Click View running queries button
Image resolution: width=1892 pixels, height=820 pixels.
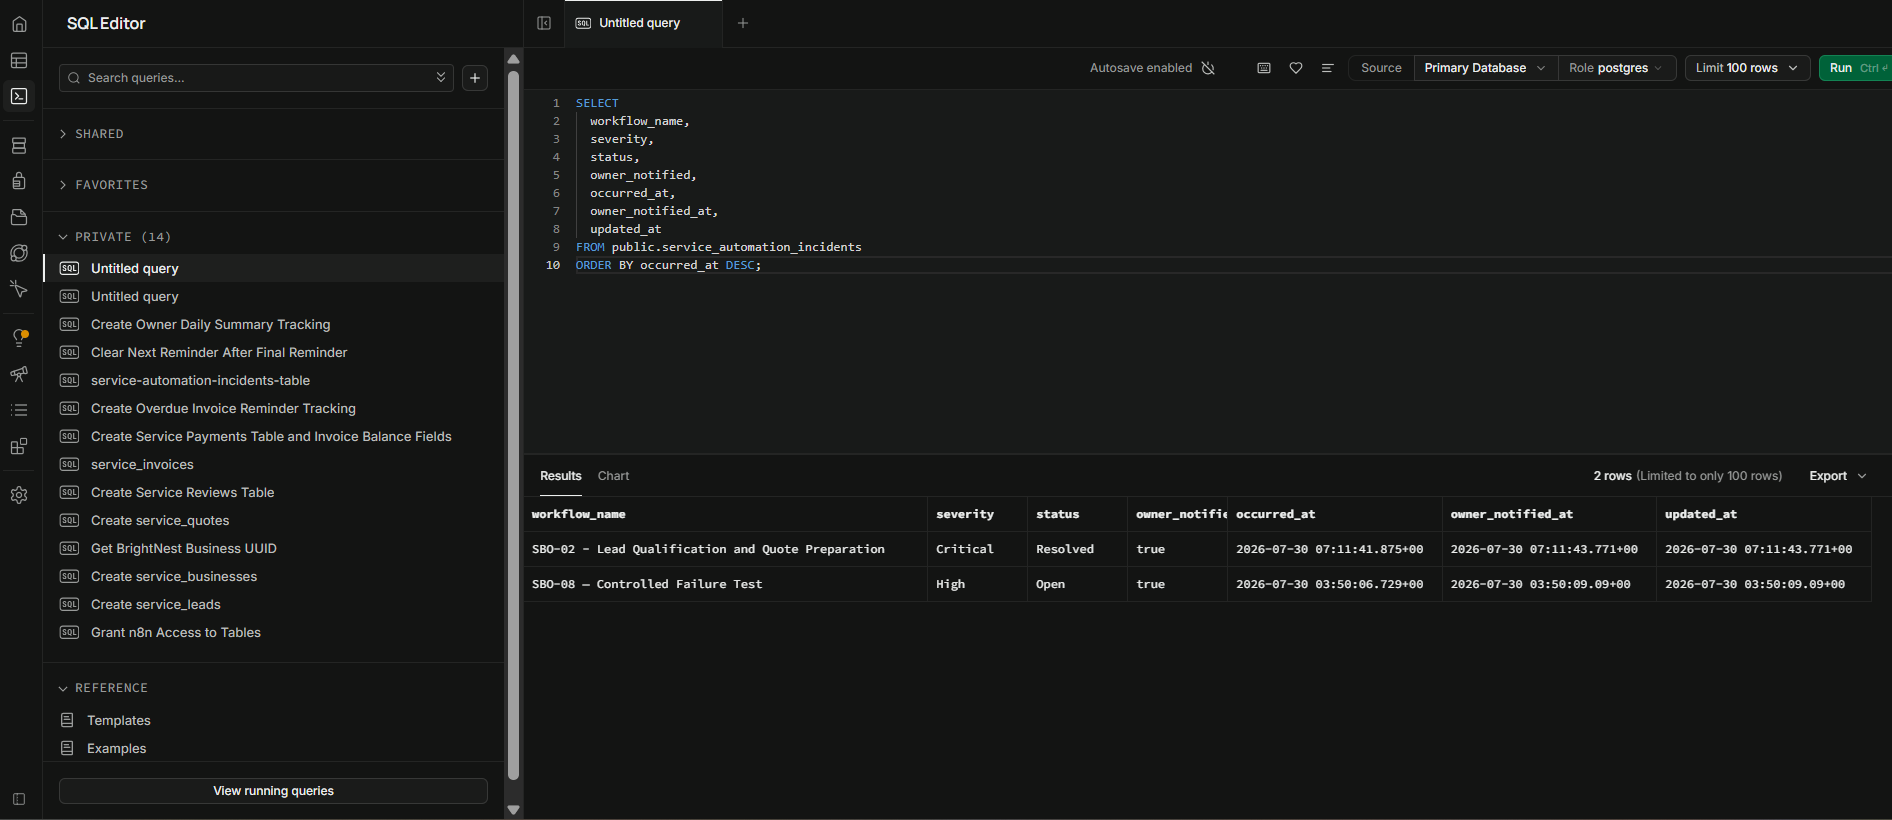[x=273, y=791]
